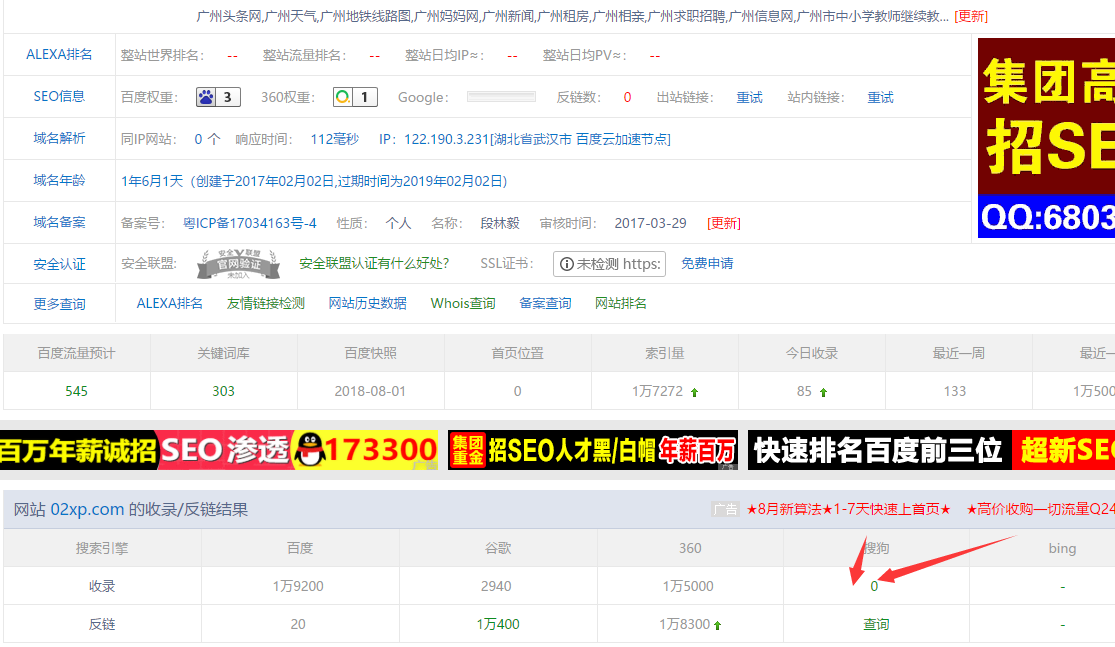
Task: Click the Baidu weight paw badge
Action: pos(218,97)
